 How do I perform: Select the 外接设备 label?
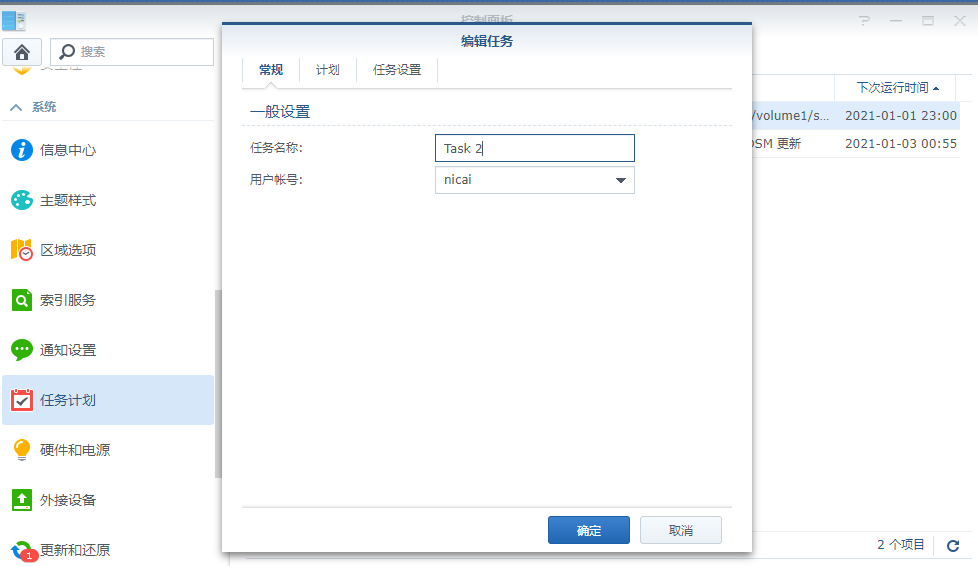pyautogui.click(x=68, y=500)
